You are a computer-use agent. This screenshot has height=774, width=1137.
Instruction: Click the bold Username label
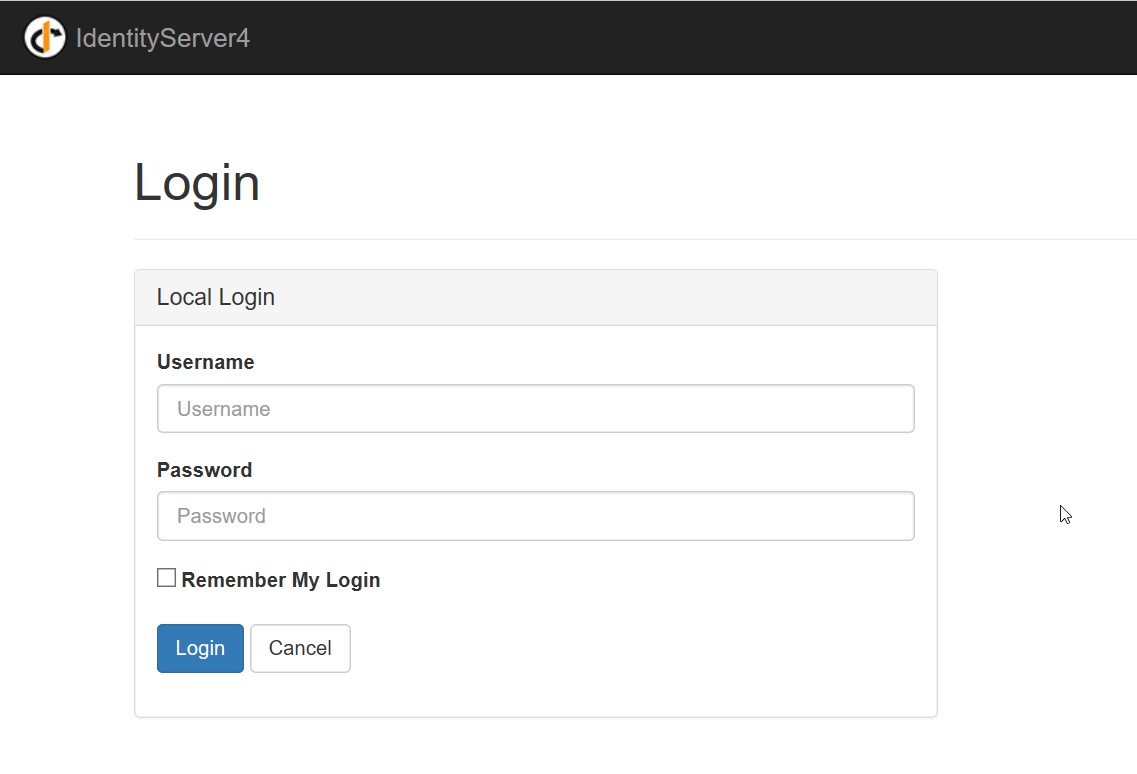[205, 362]
